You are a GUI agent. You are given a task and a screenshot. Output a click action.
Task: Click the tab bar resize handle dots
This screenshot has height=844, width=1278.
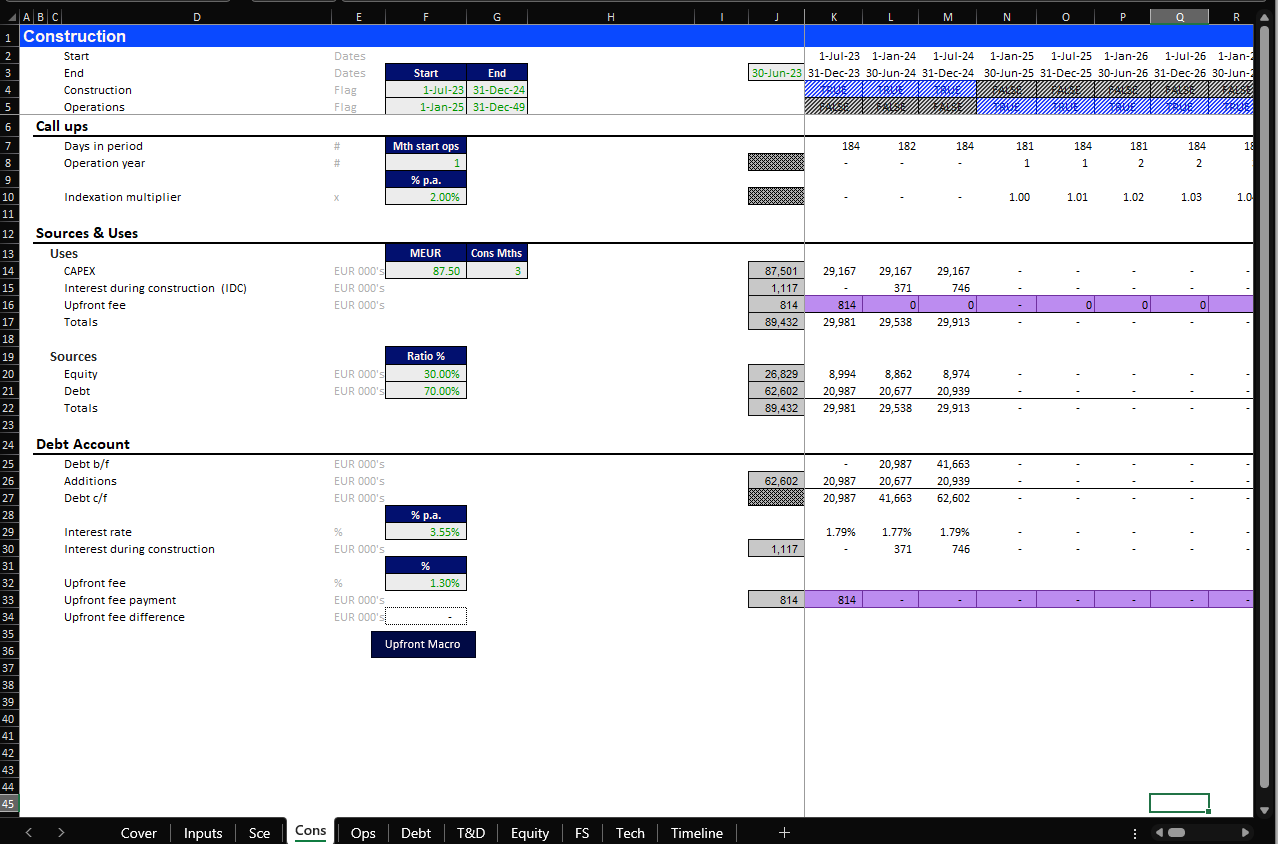(x=1134, y=832)
